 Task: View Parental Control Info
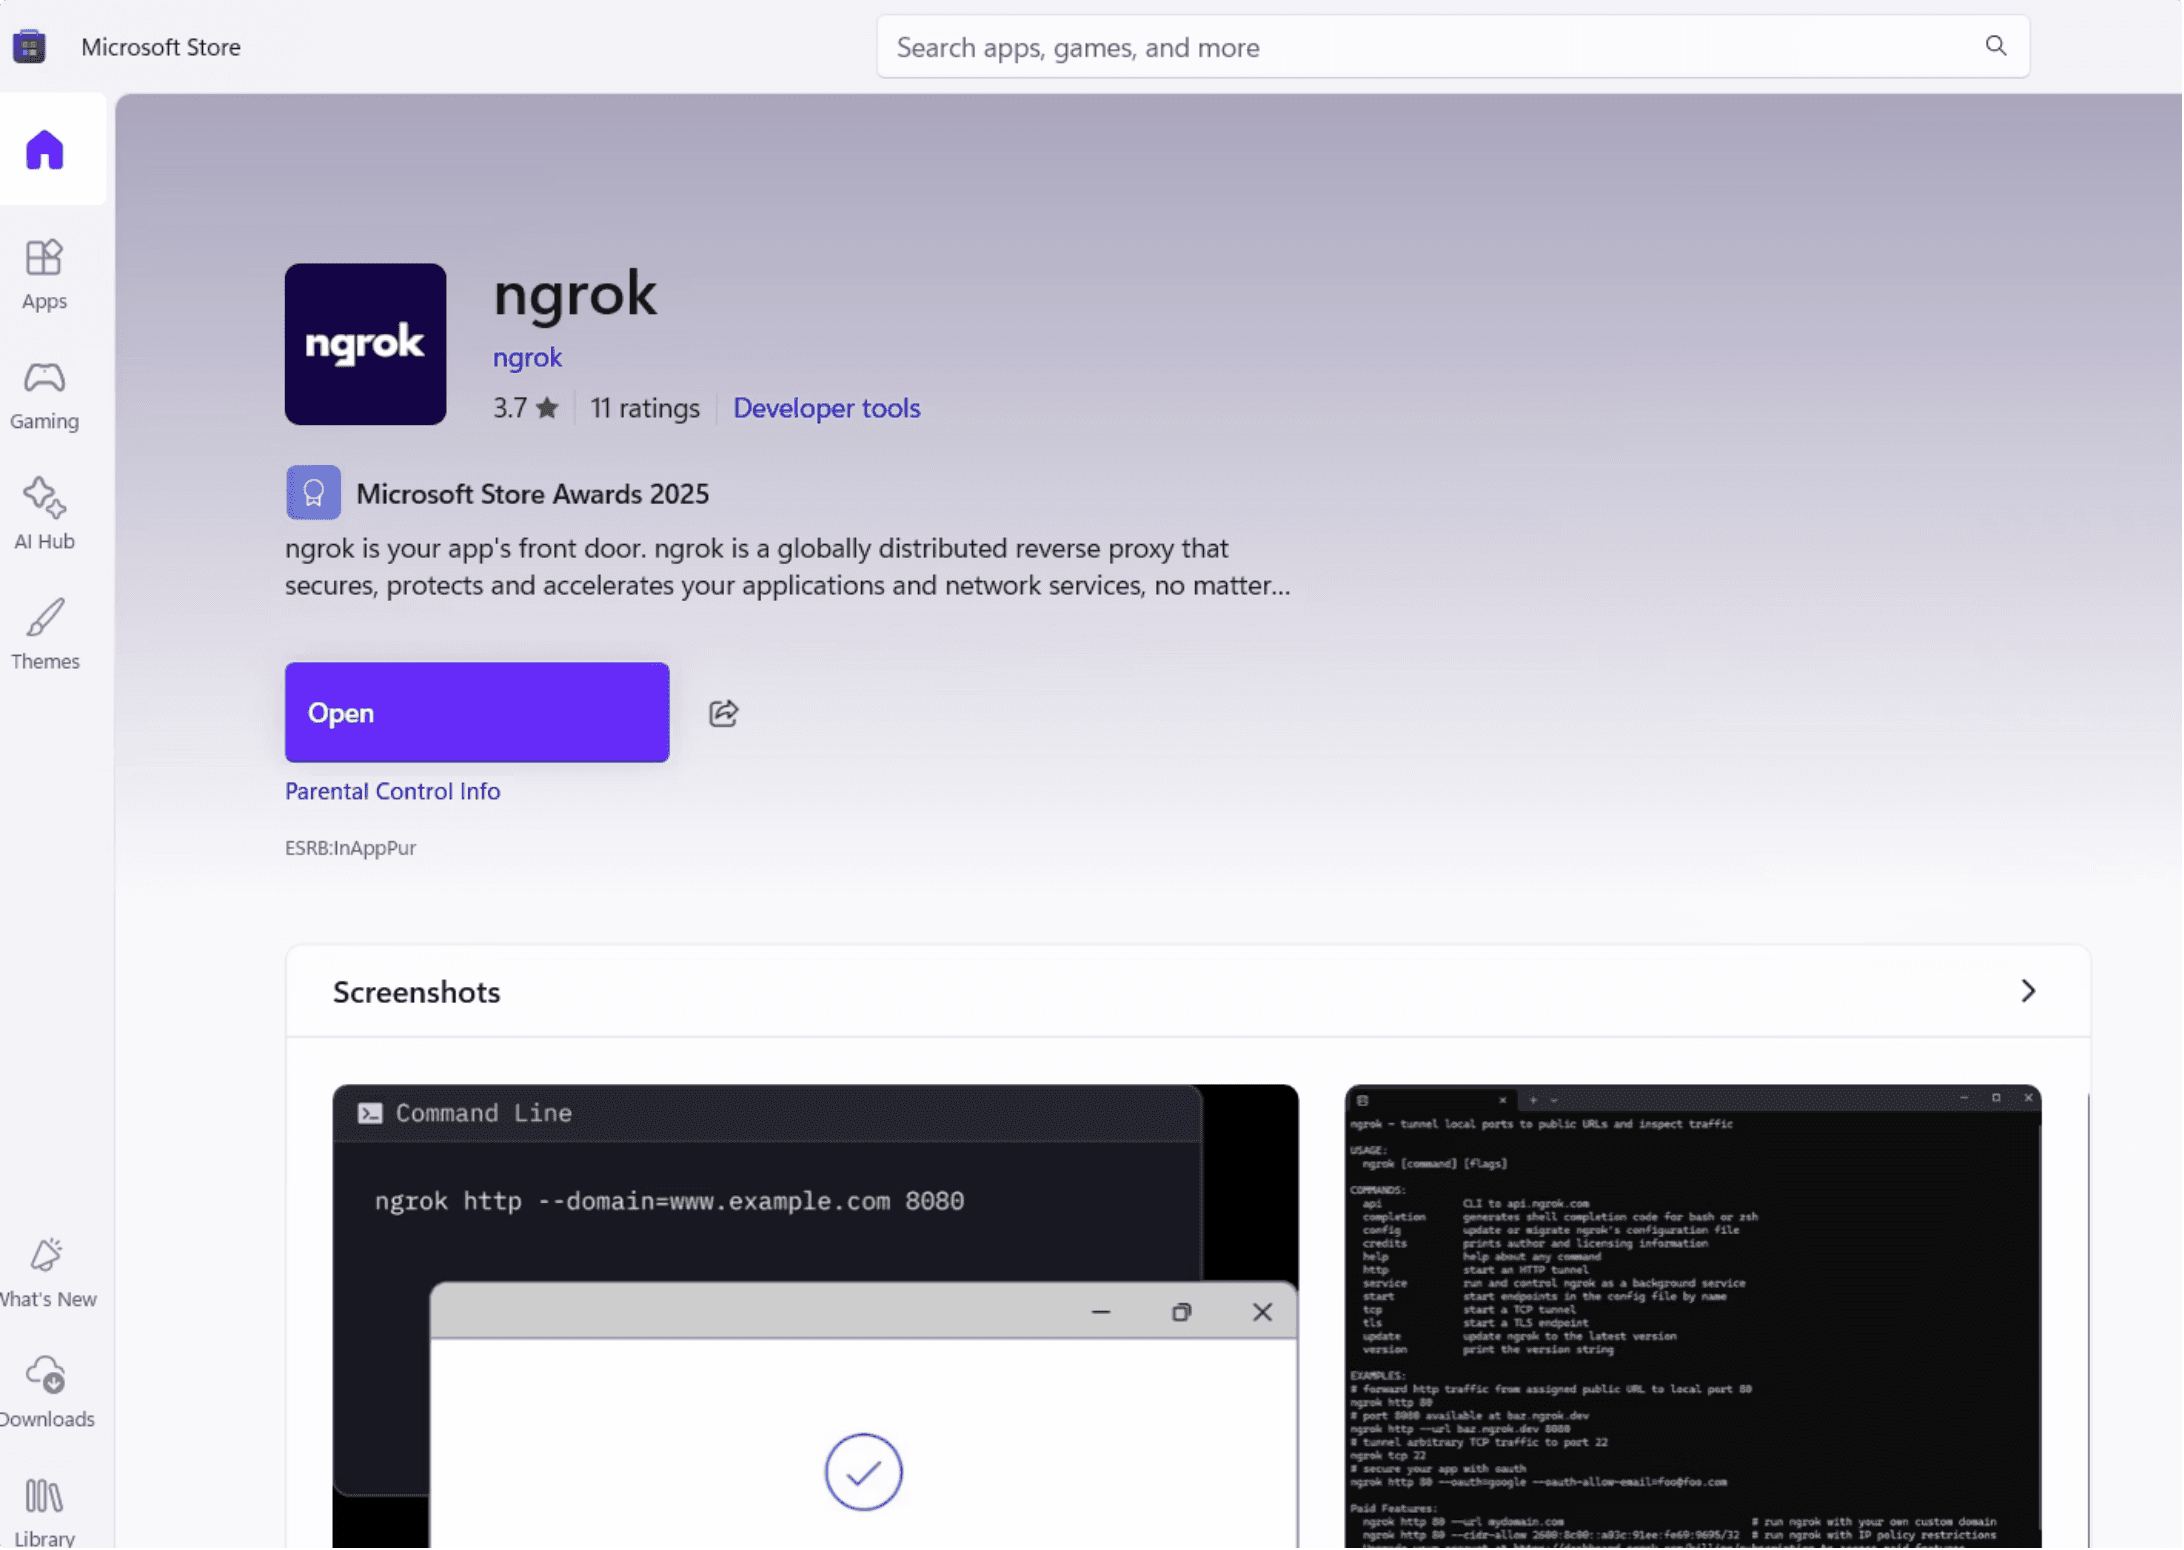click(x=393, y=791)
